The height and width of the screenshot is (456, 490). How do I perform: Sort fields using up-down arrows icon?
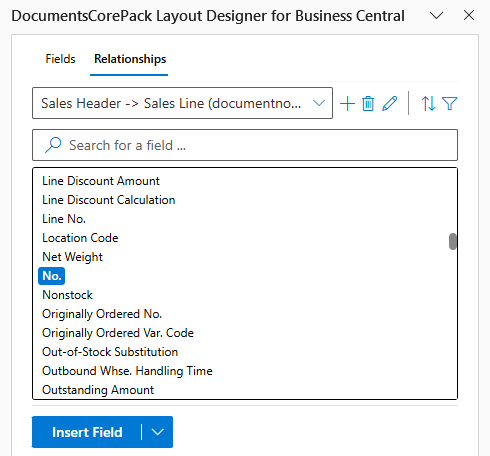click(428, 103)
